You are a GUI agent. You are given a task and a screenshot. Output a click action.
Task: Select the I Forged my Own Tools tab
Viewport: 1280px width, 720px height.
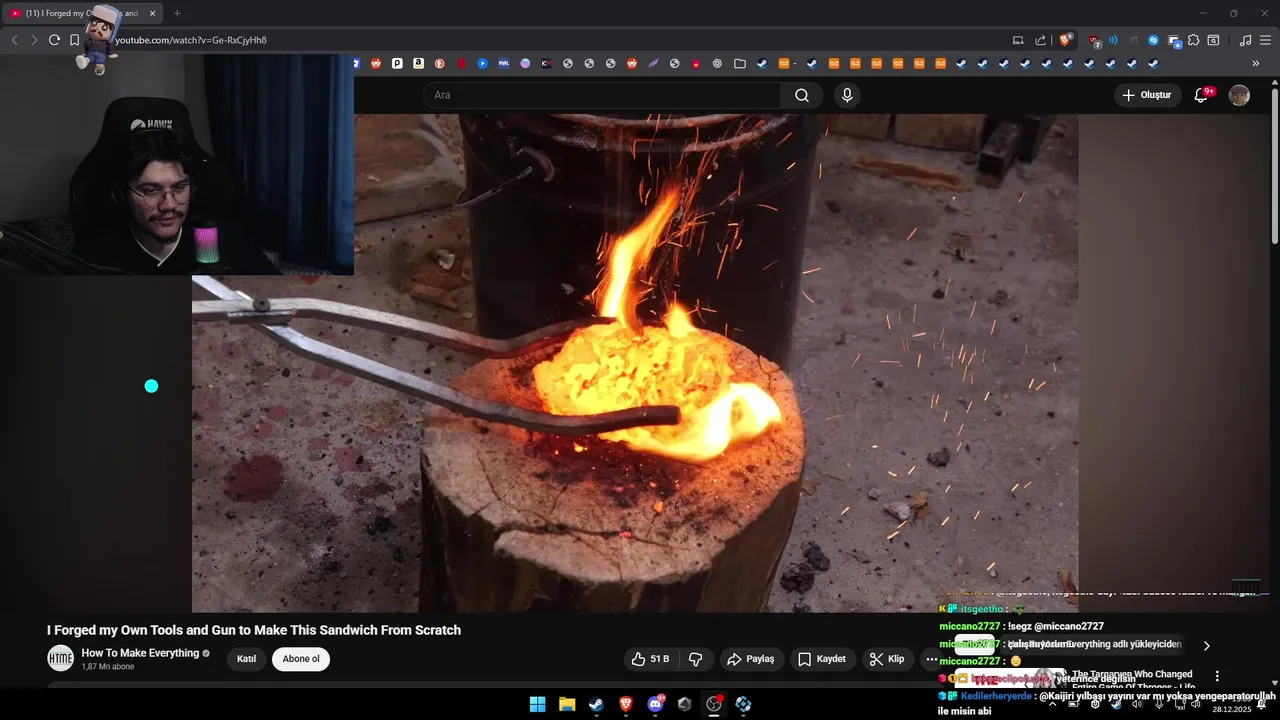tap(82, 13)
